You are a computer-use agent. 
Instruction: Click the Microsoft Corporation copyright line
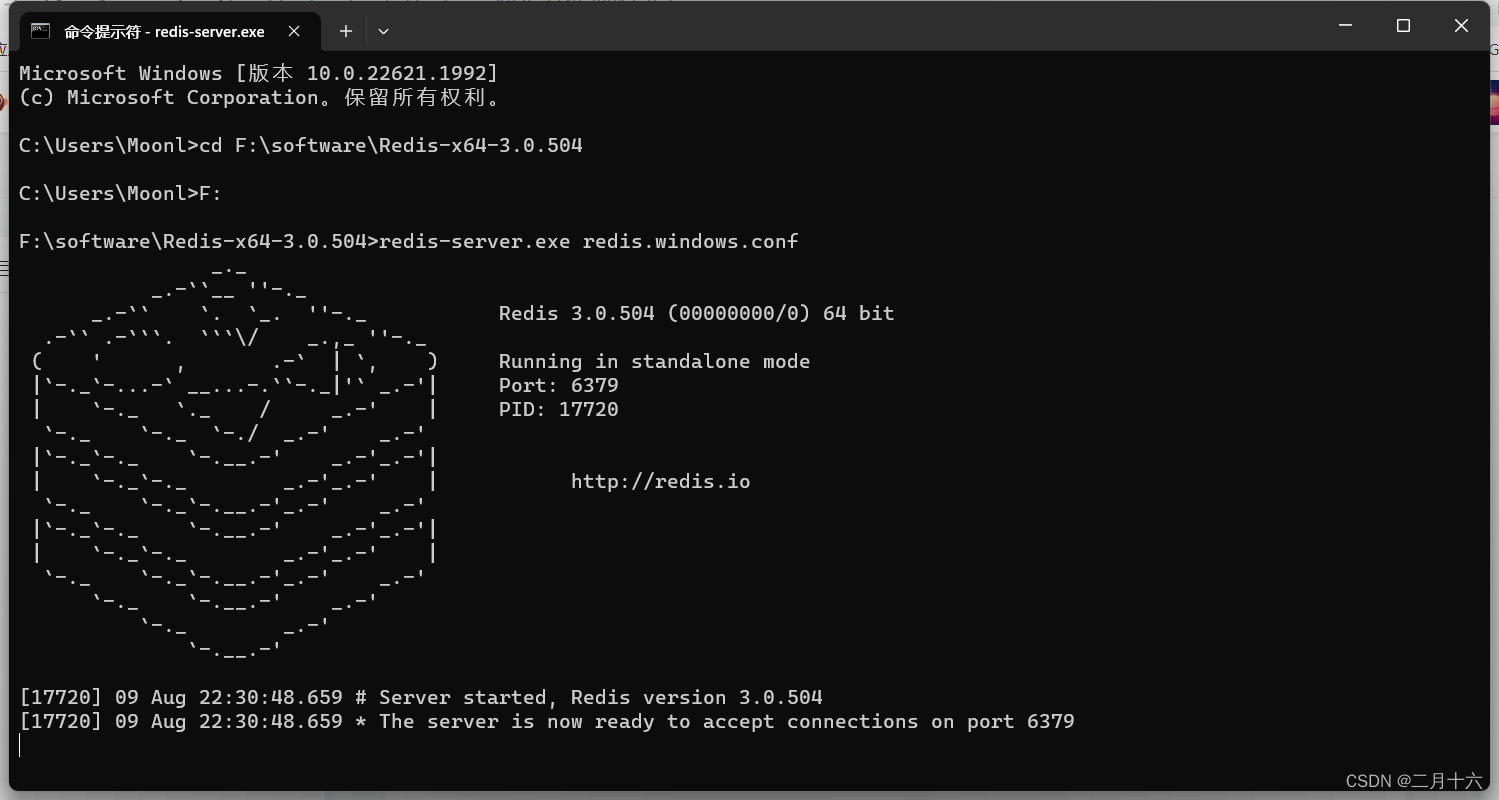(x=260, y=98)
